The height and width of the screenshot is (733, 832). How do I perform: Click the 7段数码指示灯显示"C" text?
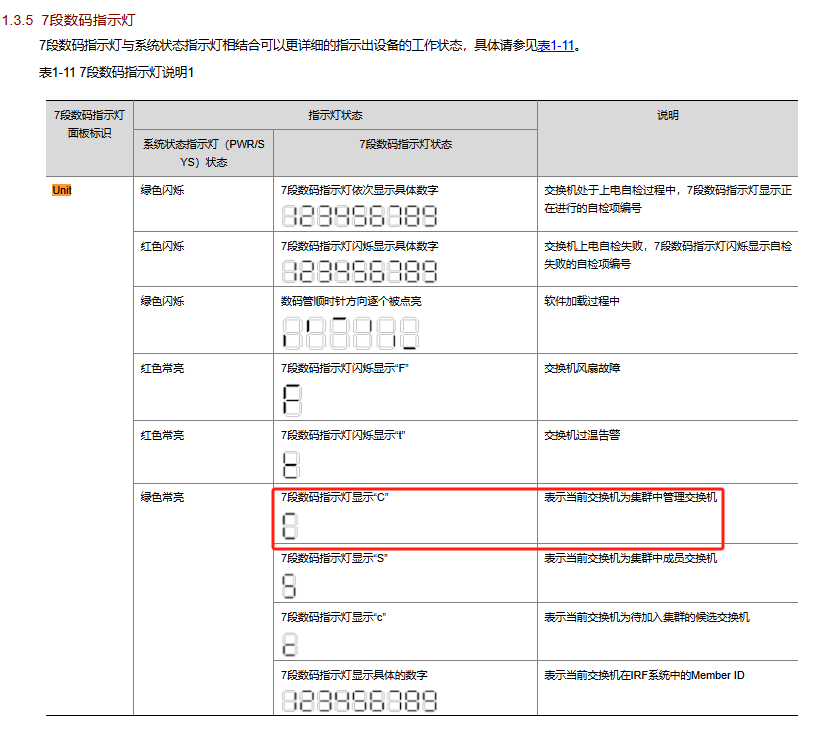[334, 497]
